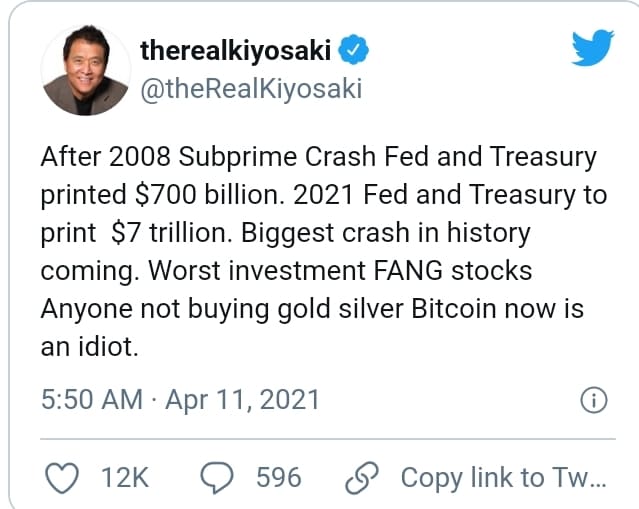Click the Apr 11, 2021 date
Viewport: 639px width, 509px height.
tap(242, 399)
